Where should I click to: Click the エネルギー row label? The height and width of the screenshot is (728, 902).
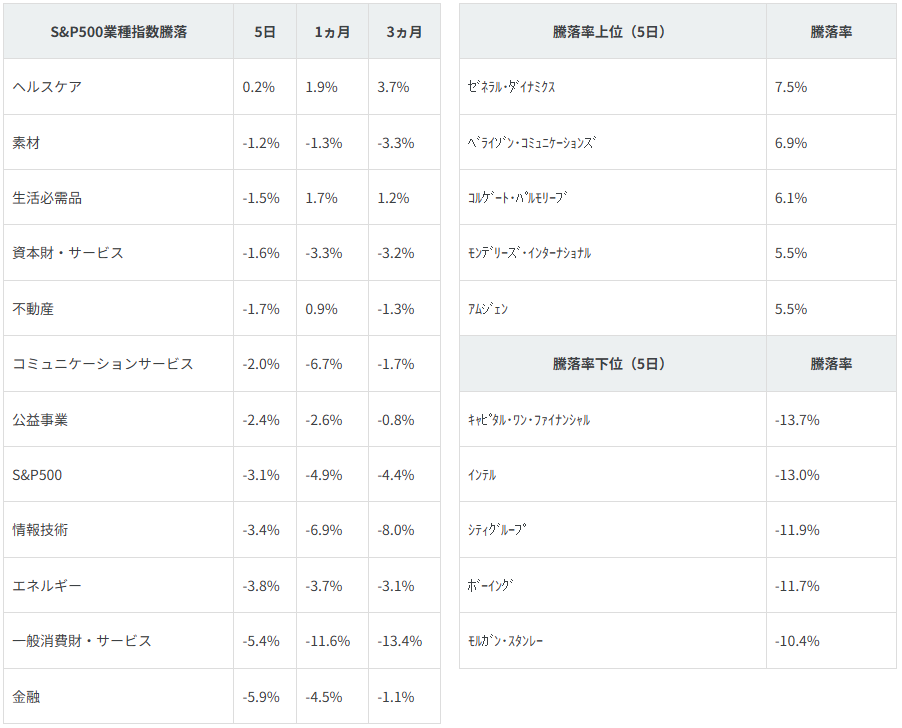coord(47,586)
